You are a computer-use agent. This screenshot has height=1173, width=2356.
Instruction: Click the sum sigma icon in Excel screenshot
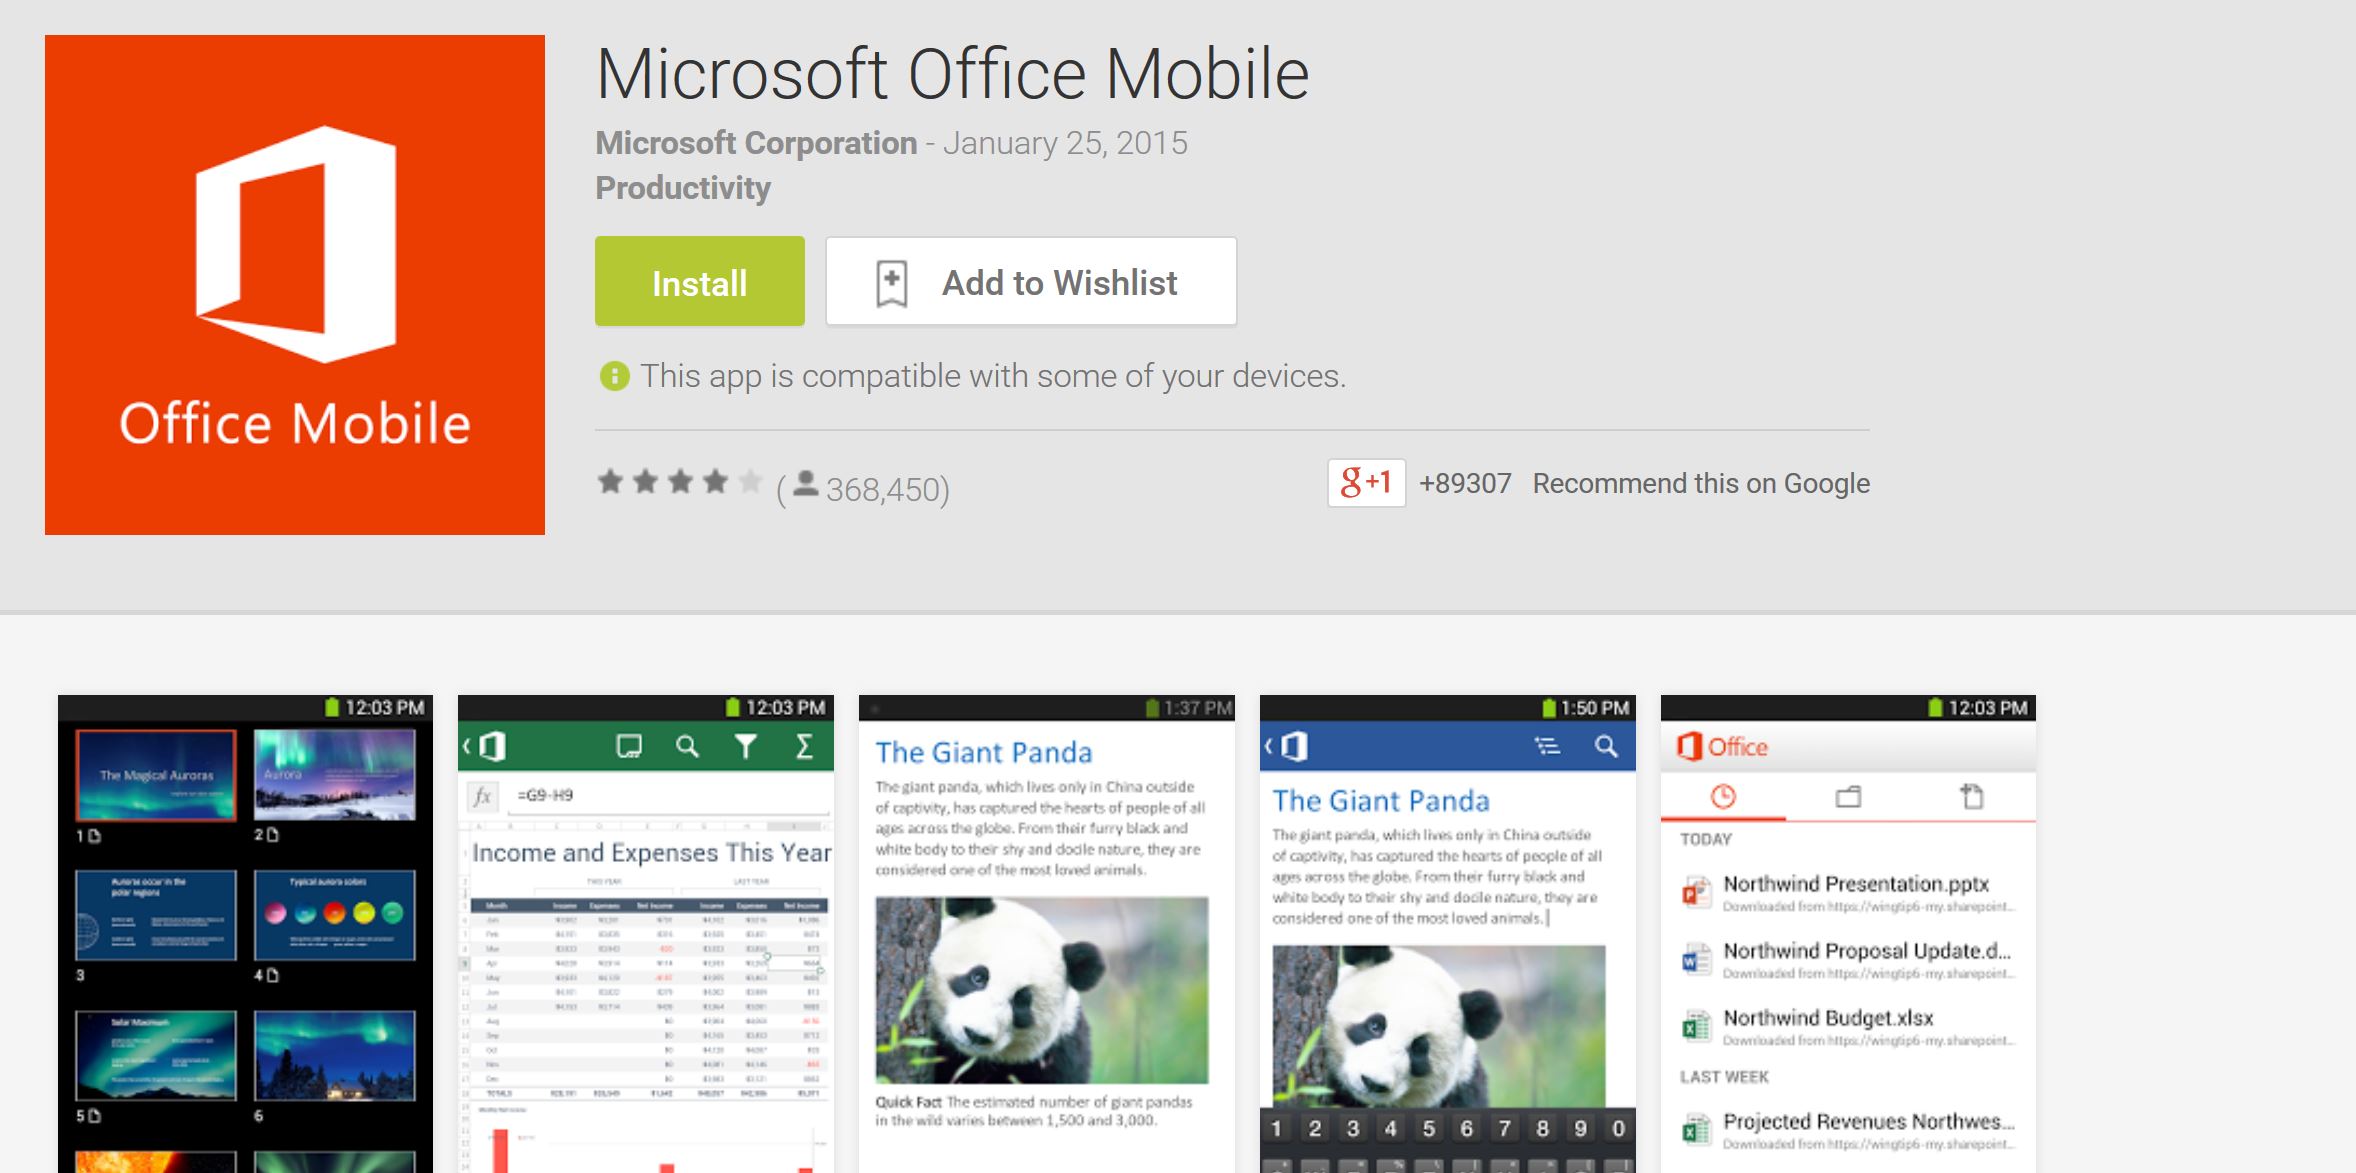[x=804, y=746]
